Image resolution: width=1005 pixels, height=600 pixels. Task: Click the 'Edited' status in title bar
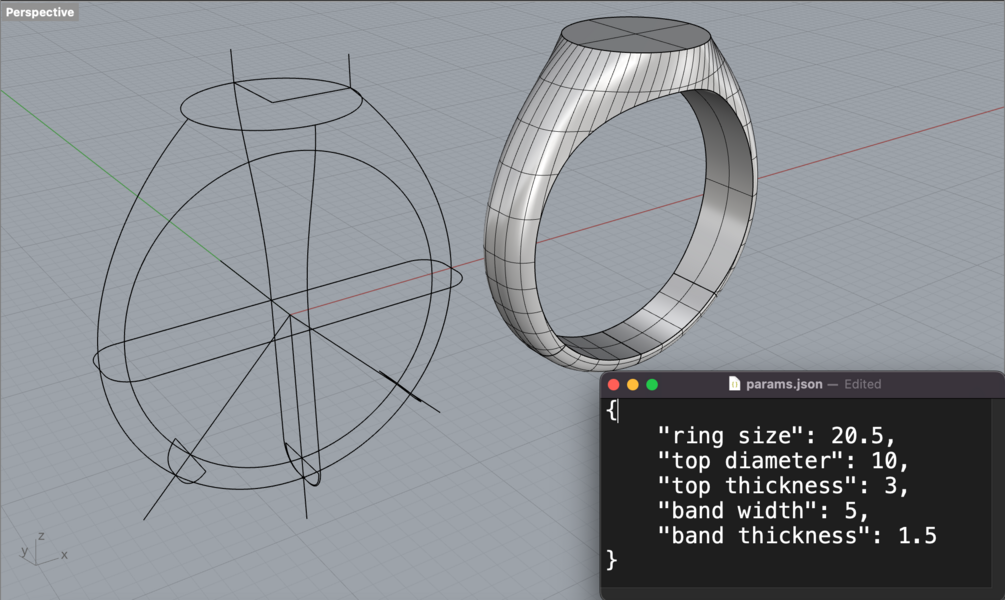click(862, 384)
